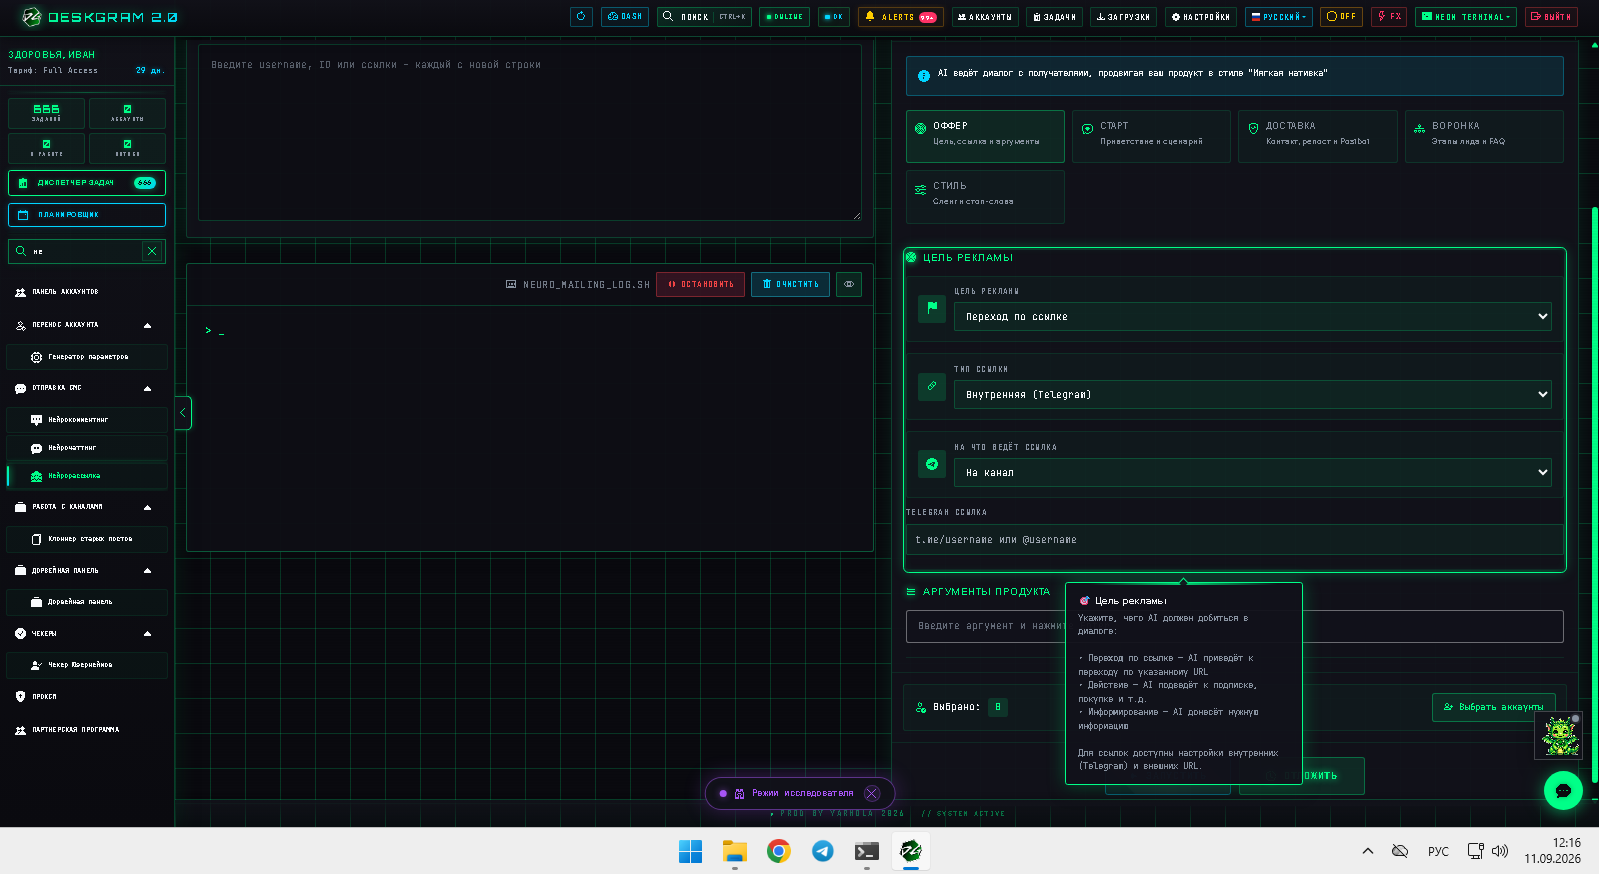Open Панель аккаунтов in the sidebar
This screenshot has height=874, width=1599.
point(87,292)
